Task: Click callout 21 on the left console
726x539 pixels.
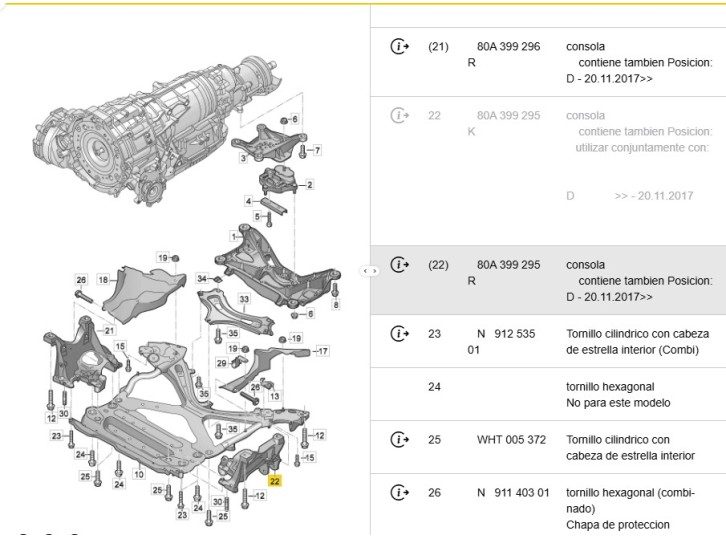Action: 109,330
